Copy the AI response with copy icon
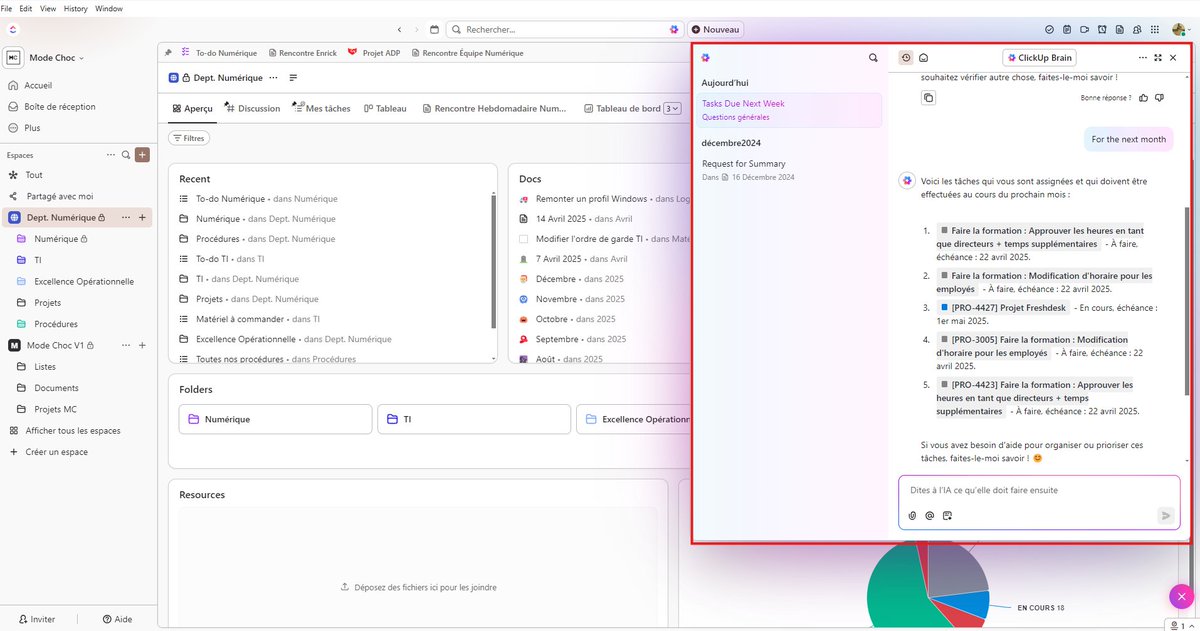The image size is (1200, 631). tap(928, 97)
